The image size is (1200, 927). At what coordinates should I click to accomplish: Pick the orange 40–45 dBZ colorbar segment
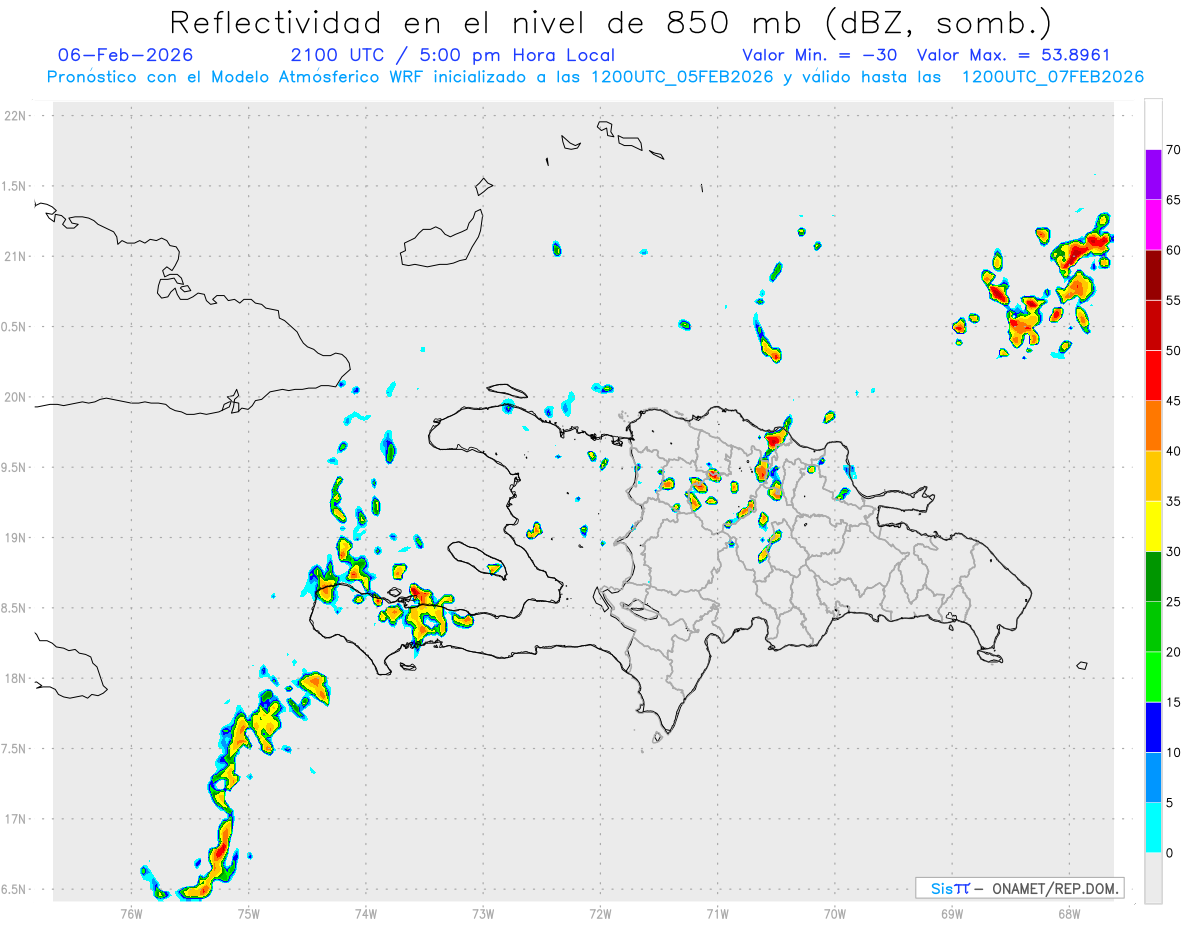(x=1154, y=426)
